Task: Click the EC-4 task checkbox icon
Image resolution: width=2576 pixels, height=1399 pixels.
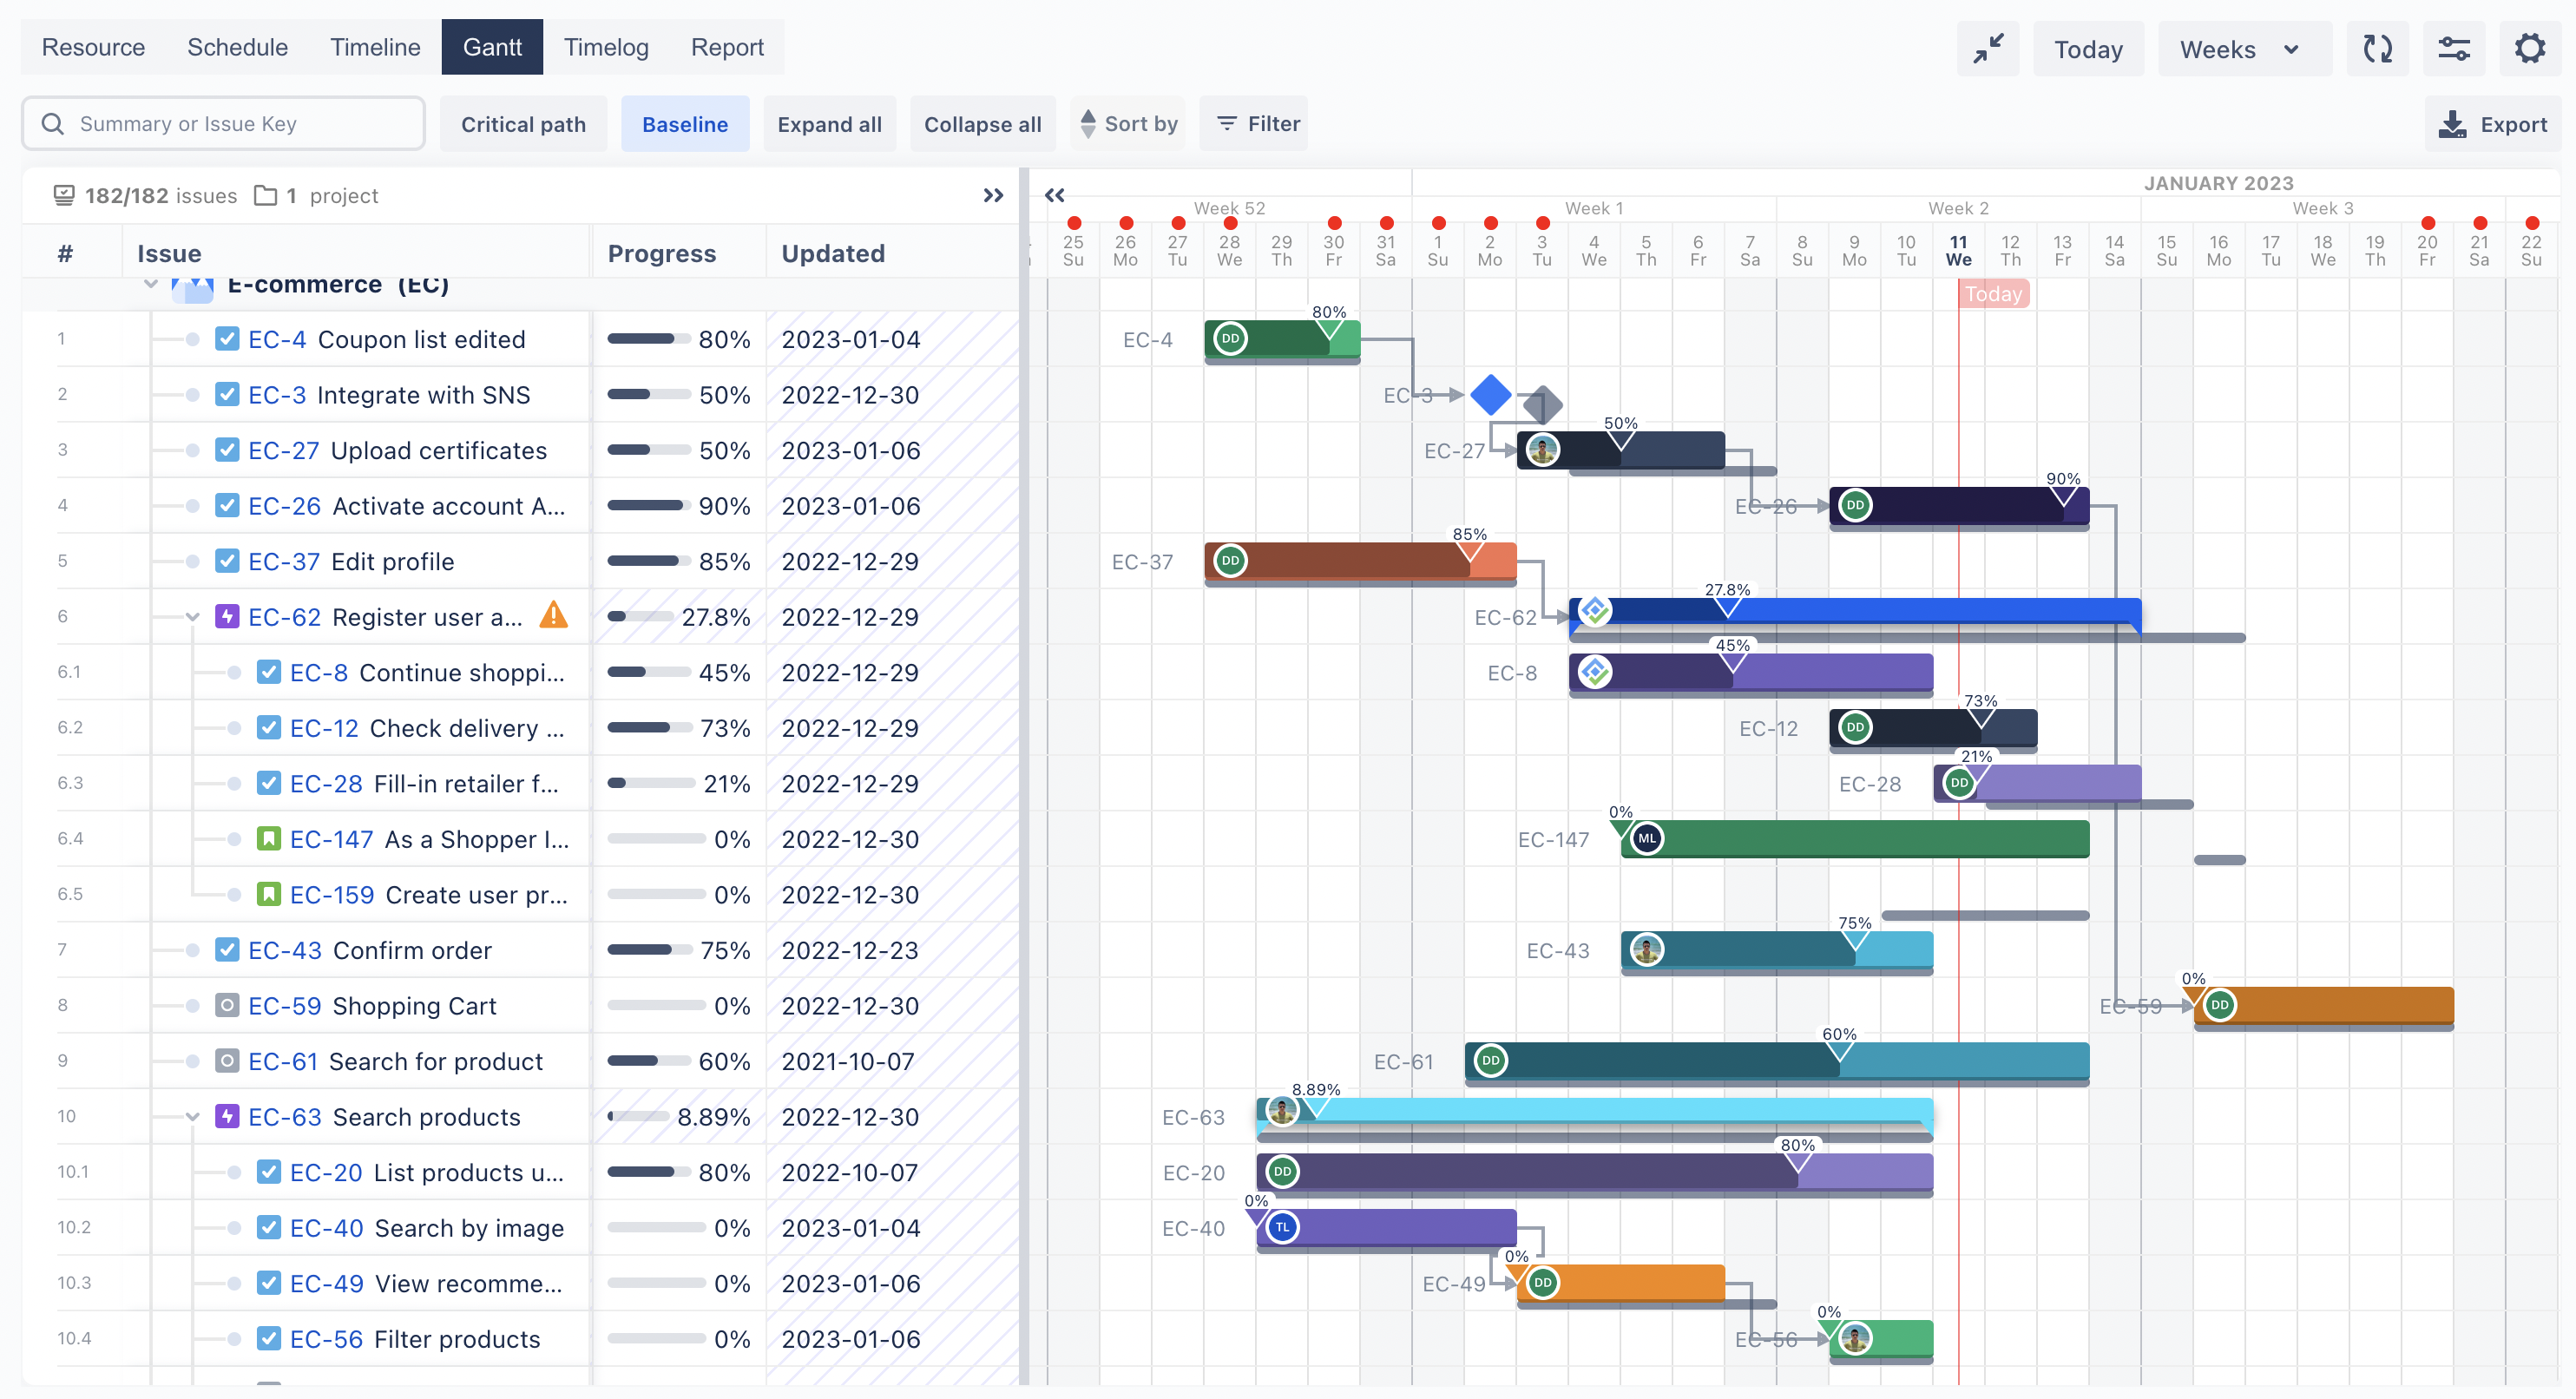Action: 227,339
